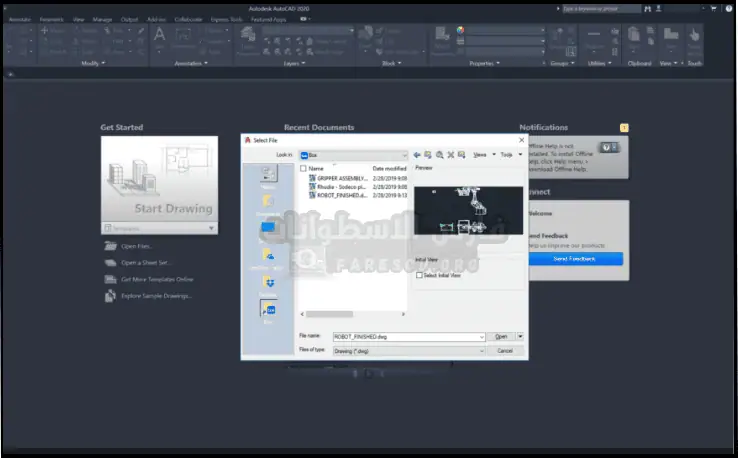Click the Open button in Select File

[501, 337]
